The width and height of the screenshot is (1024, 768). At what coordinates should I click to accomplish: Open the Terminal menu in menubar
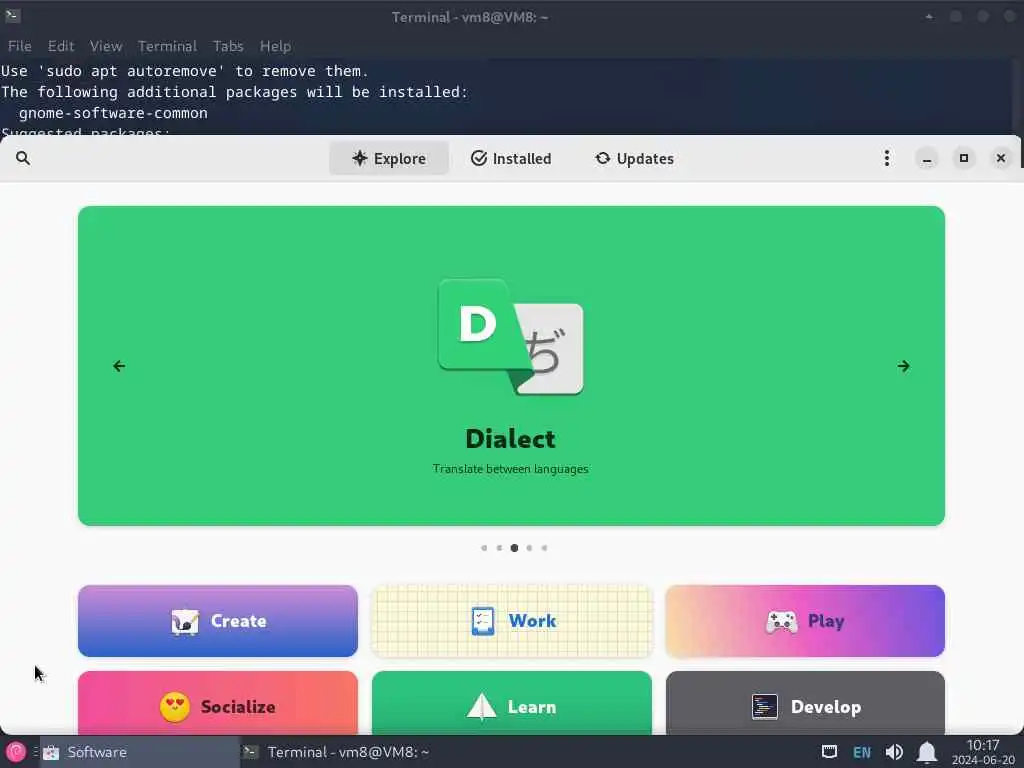pos(167,46)
